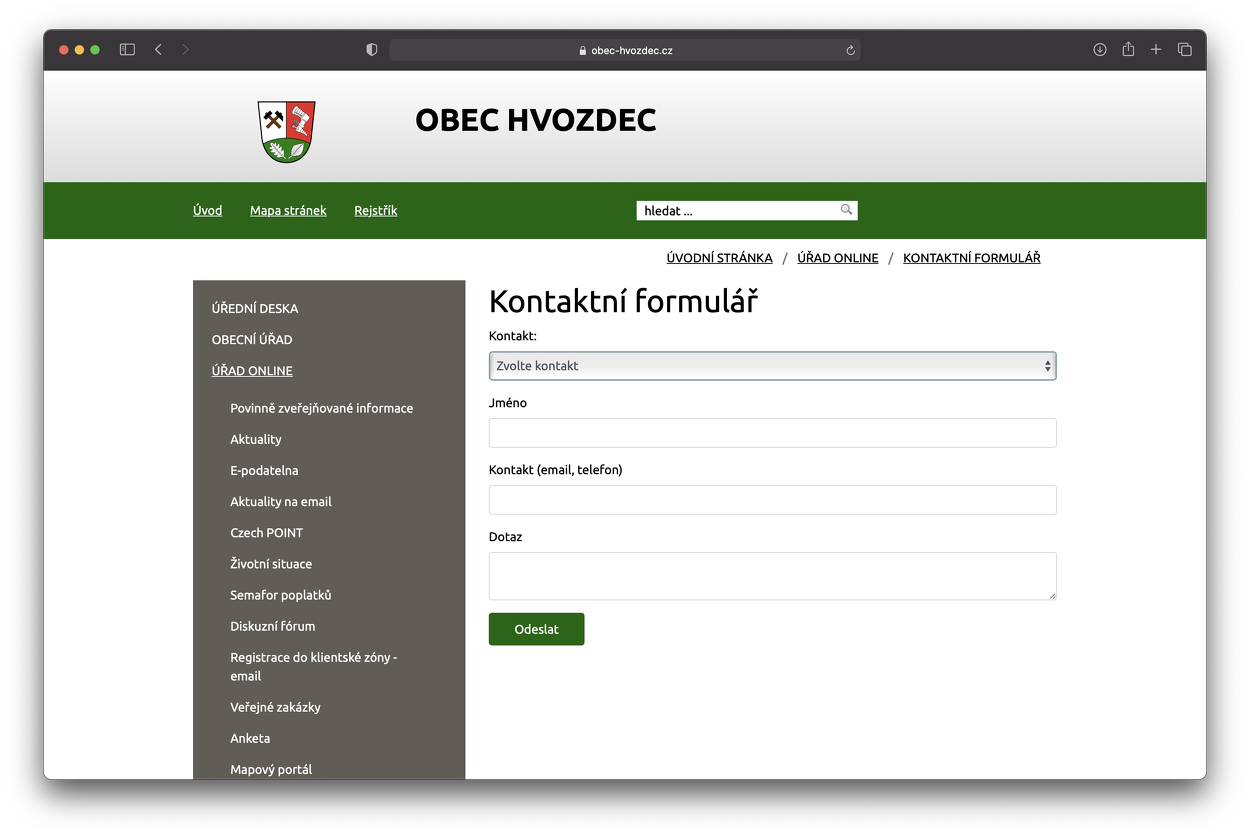Toggle the Safari sidebar icon

click(x=127, y=49)
